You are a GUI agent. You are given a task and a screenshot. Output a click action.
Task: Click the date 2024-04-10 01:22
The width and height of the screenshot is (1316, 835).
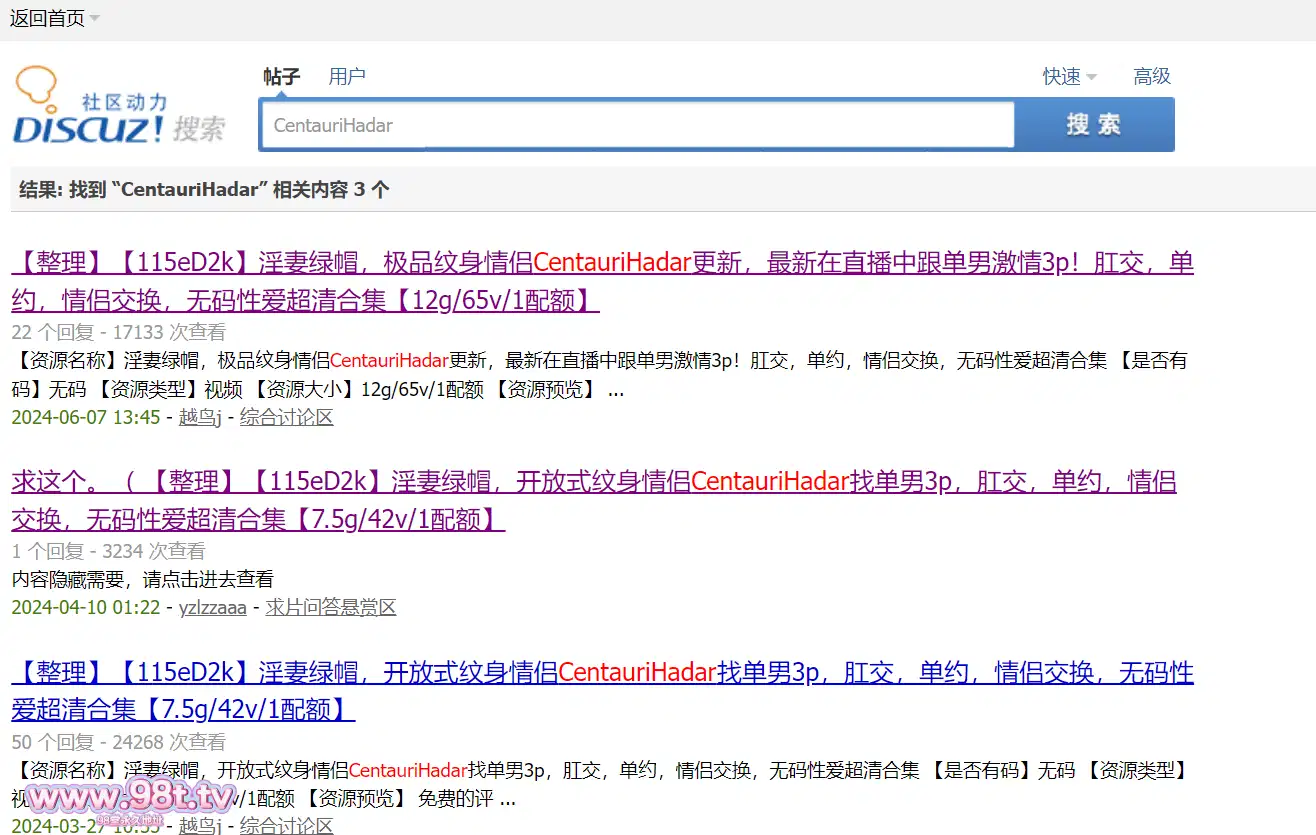pos(86,607)
